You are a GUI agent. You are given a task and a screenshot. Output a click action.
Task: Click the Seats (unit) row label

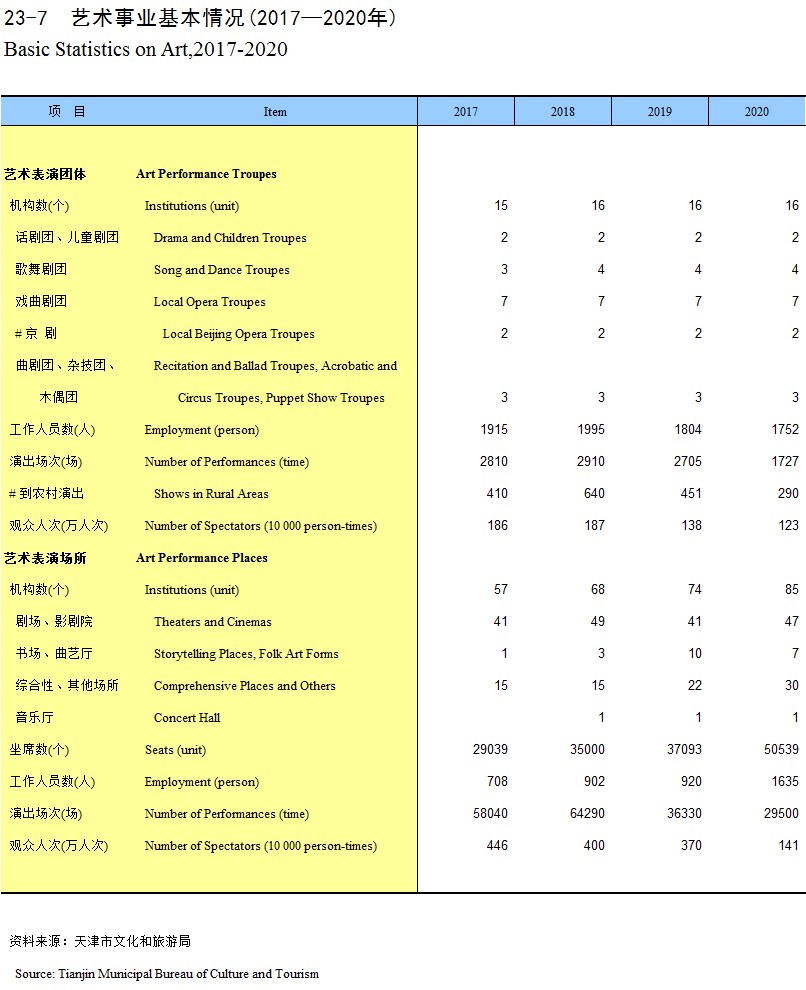click(175, 750)
